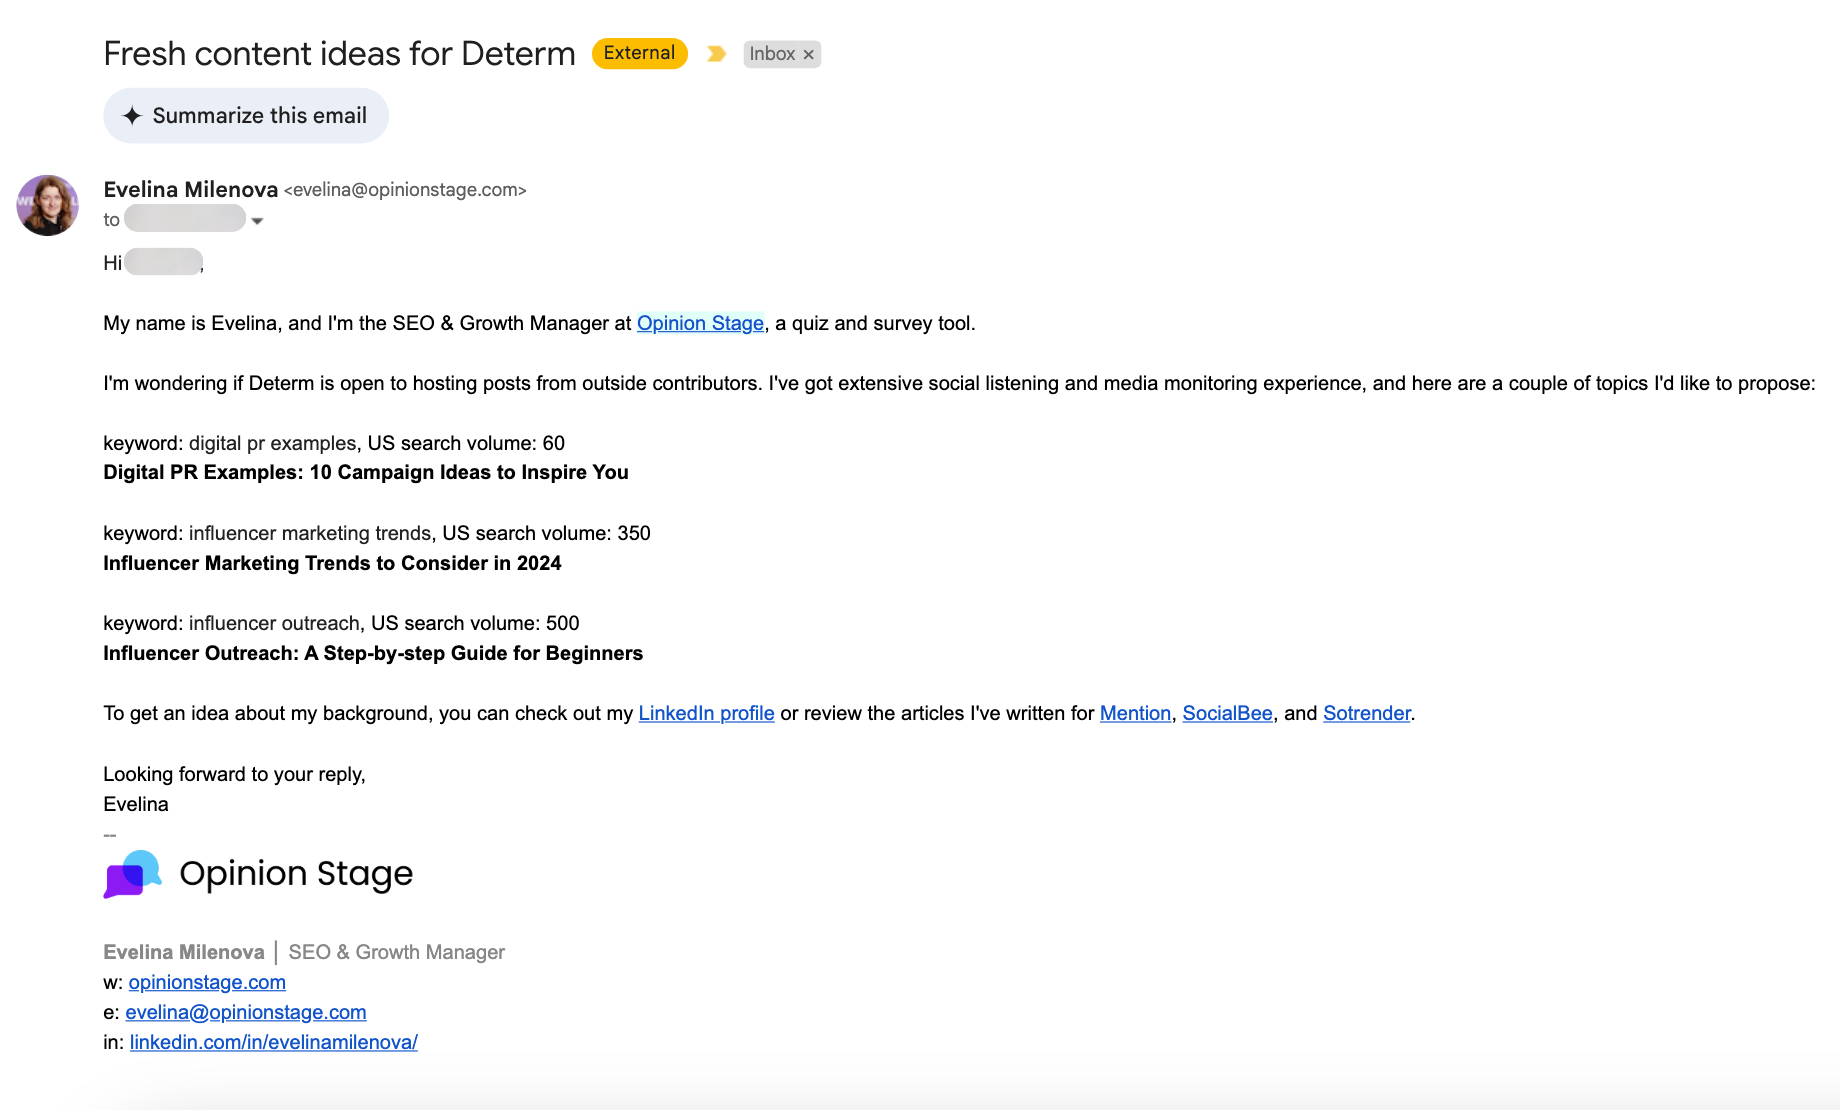Image resolution: width=1840 pixels, height=1110 pixels.
Task: Click the speech-bubble mark of the Opinion Stage logo
Action: [131, 873]
